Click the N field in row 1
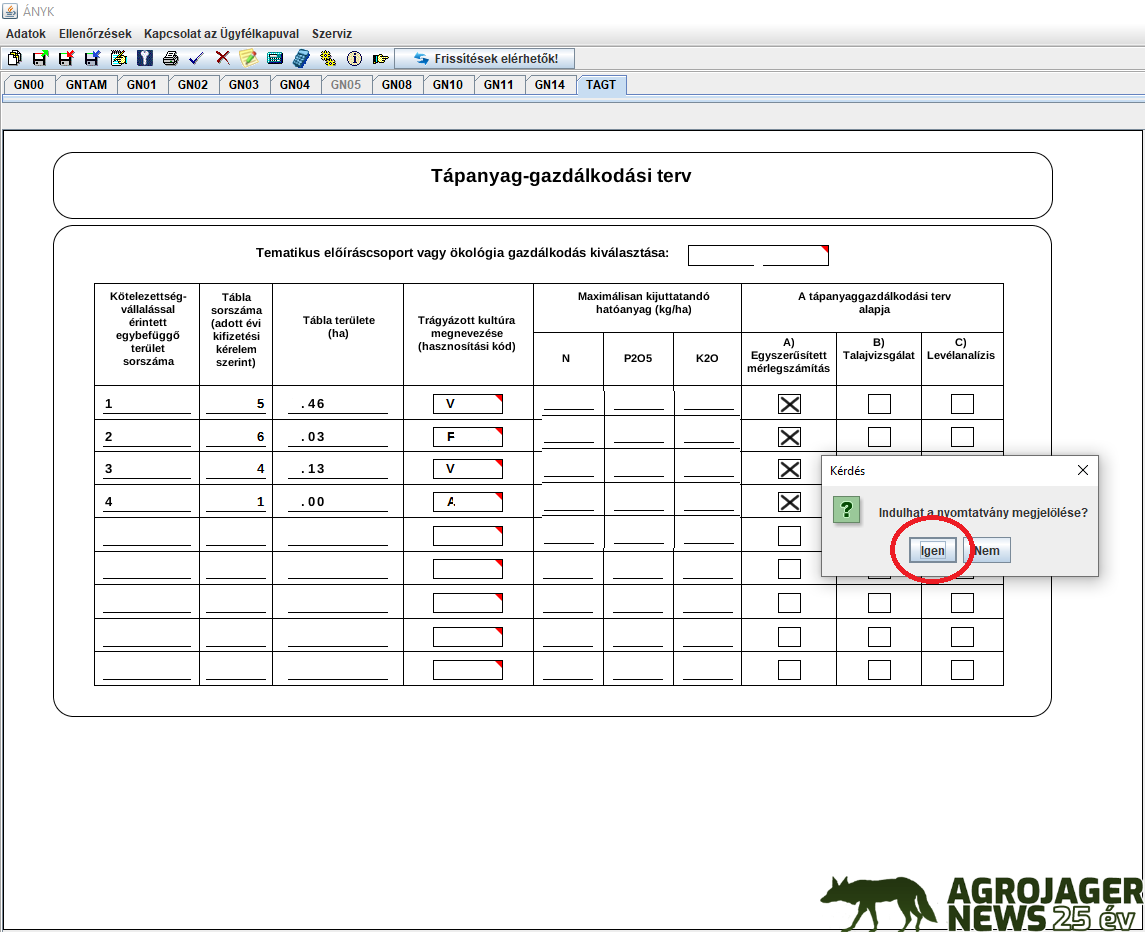The image size is (1145, 932). [x=568, y=404]
